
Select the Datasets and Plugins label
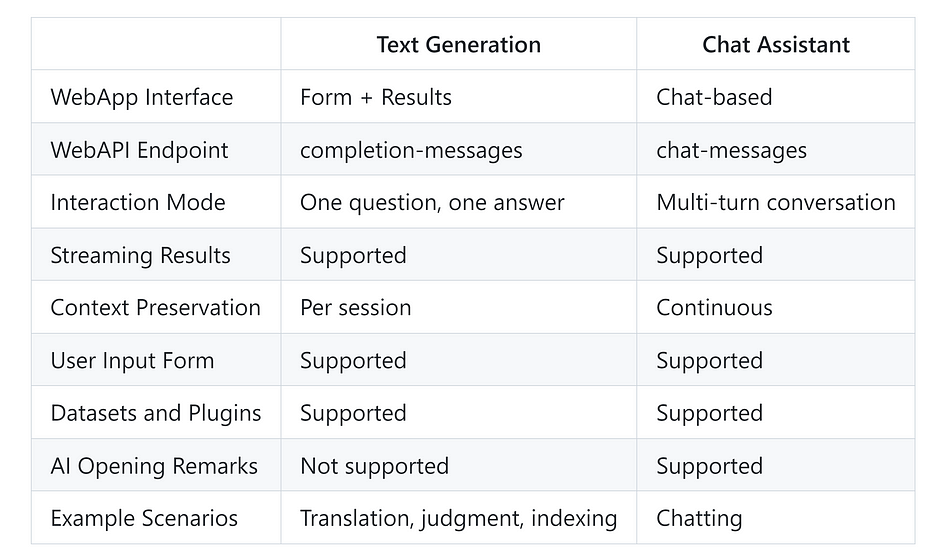[155, 413]
